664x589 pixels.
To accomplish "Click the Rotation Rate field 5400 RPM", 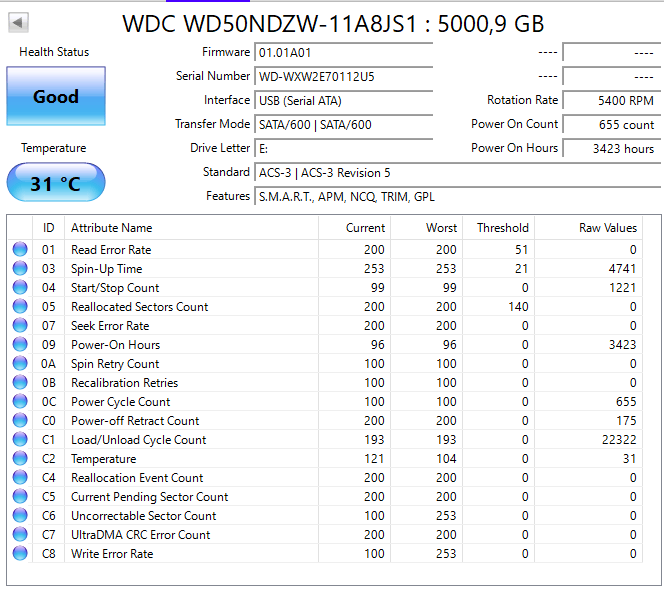I will click(x=611, y=101).
